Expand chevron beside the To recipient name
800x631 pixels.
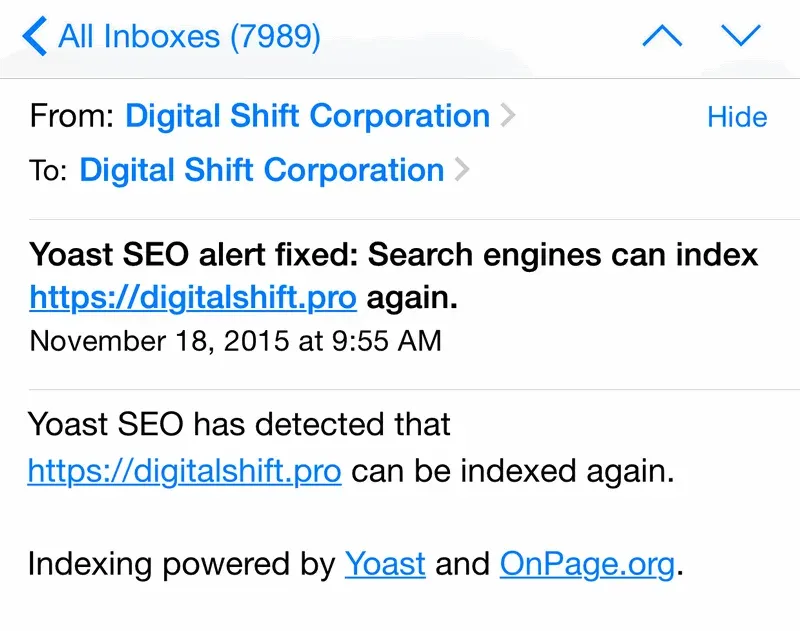461,170
